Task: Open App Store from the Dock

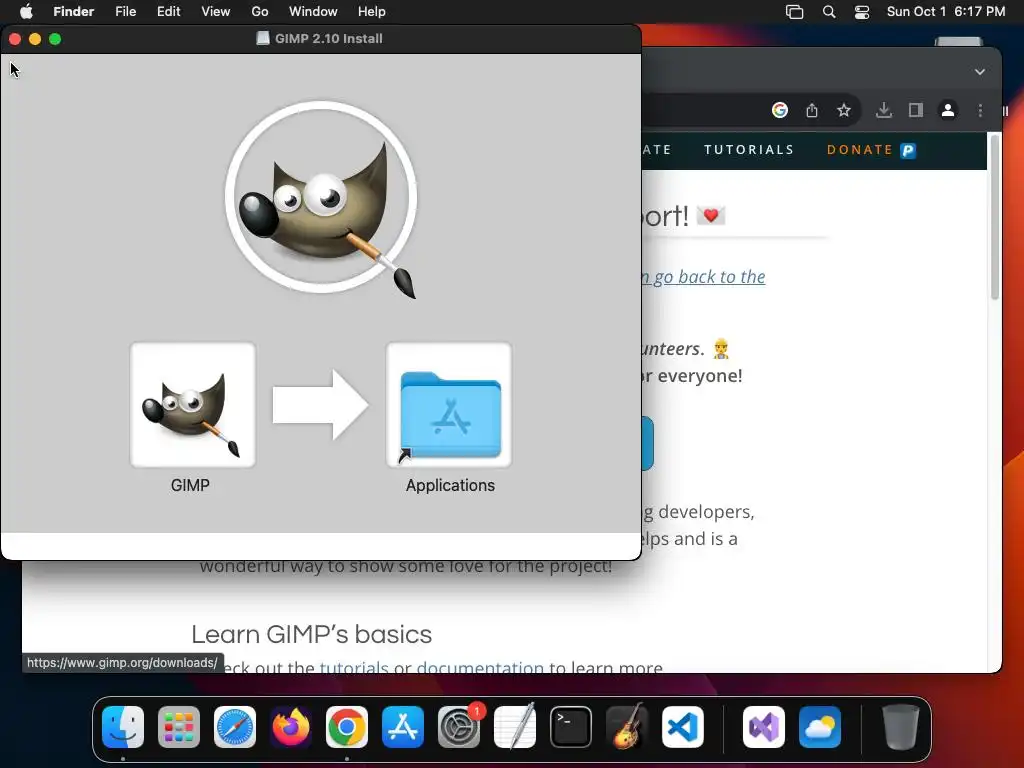Action: coord(403,727)
